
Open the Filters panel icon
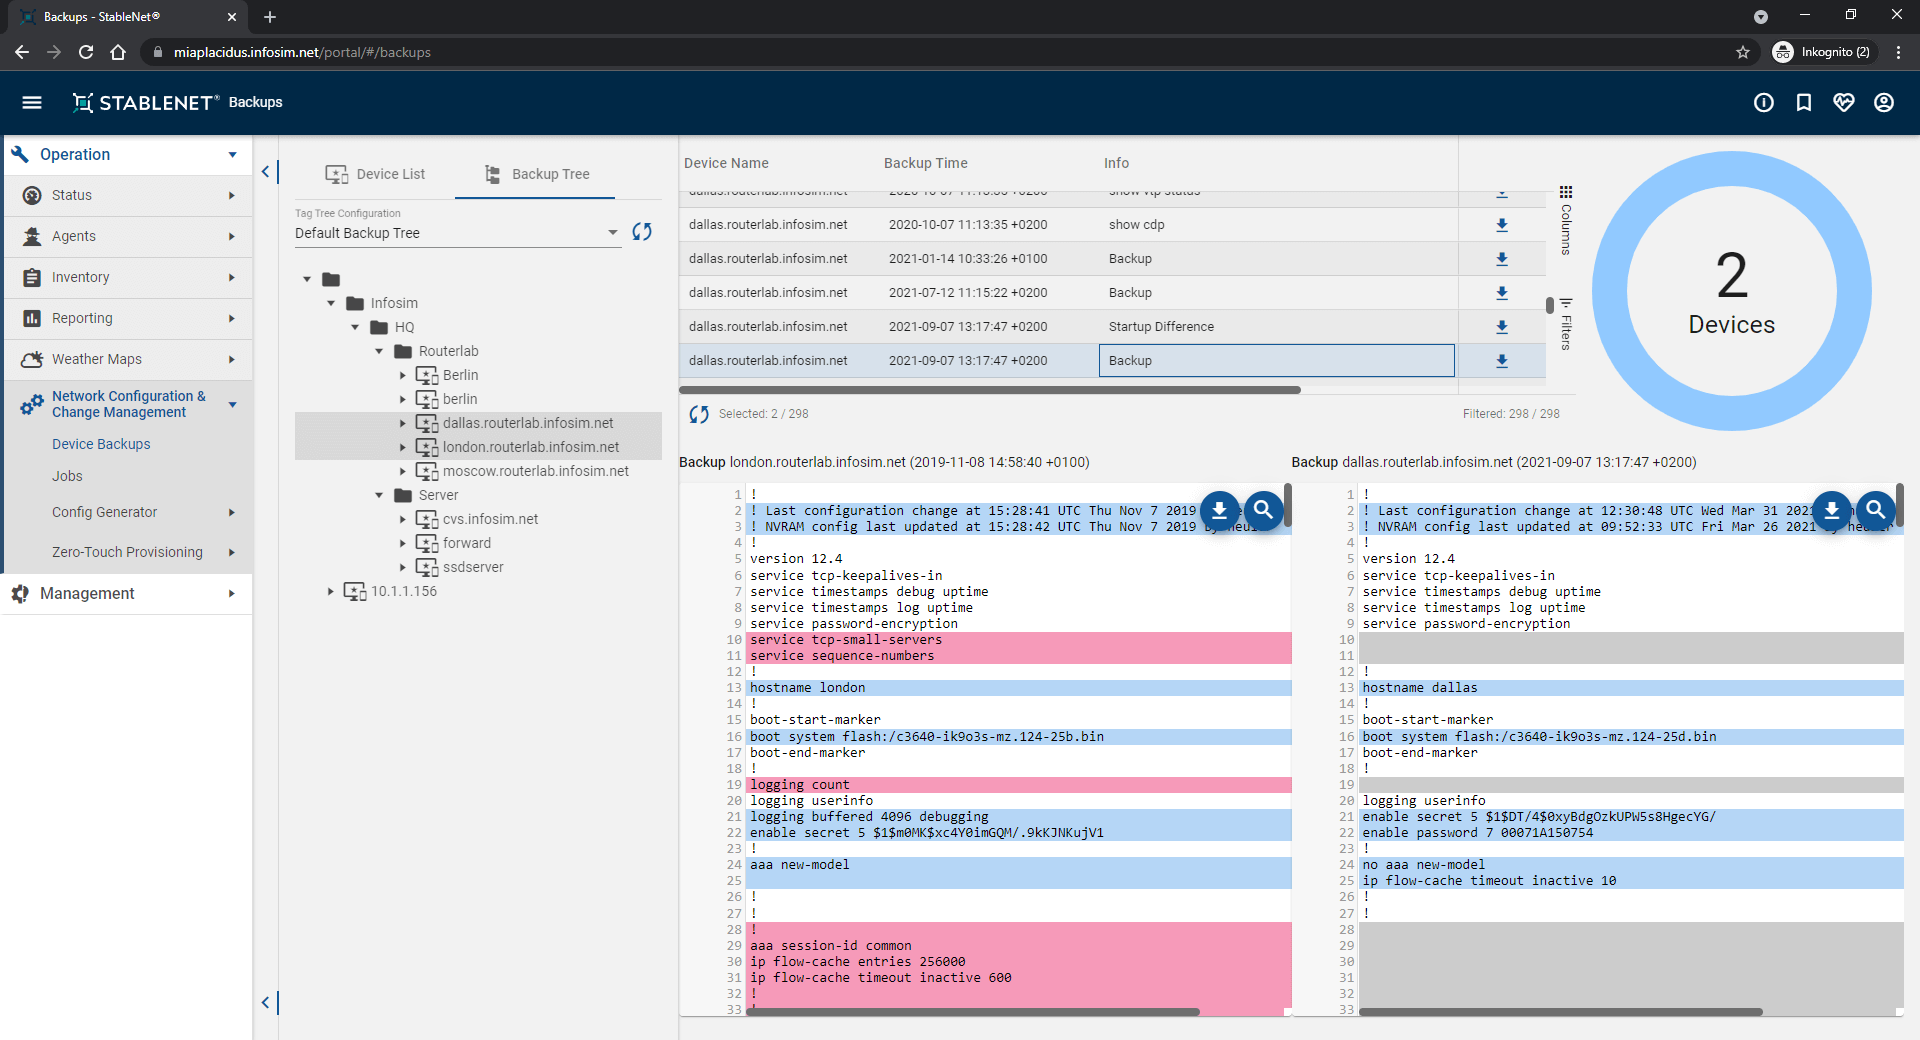pos(1566,302)
